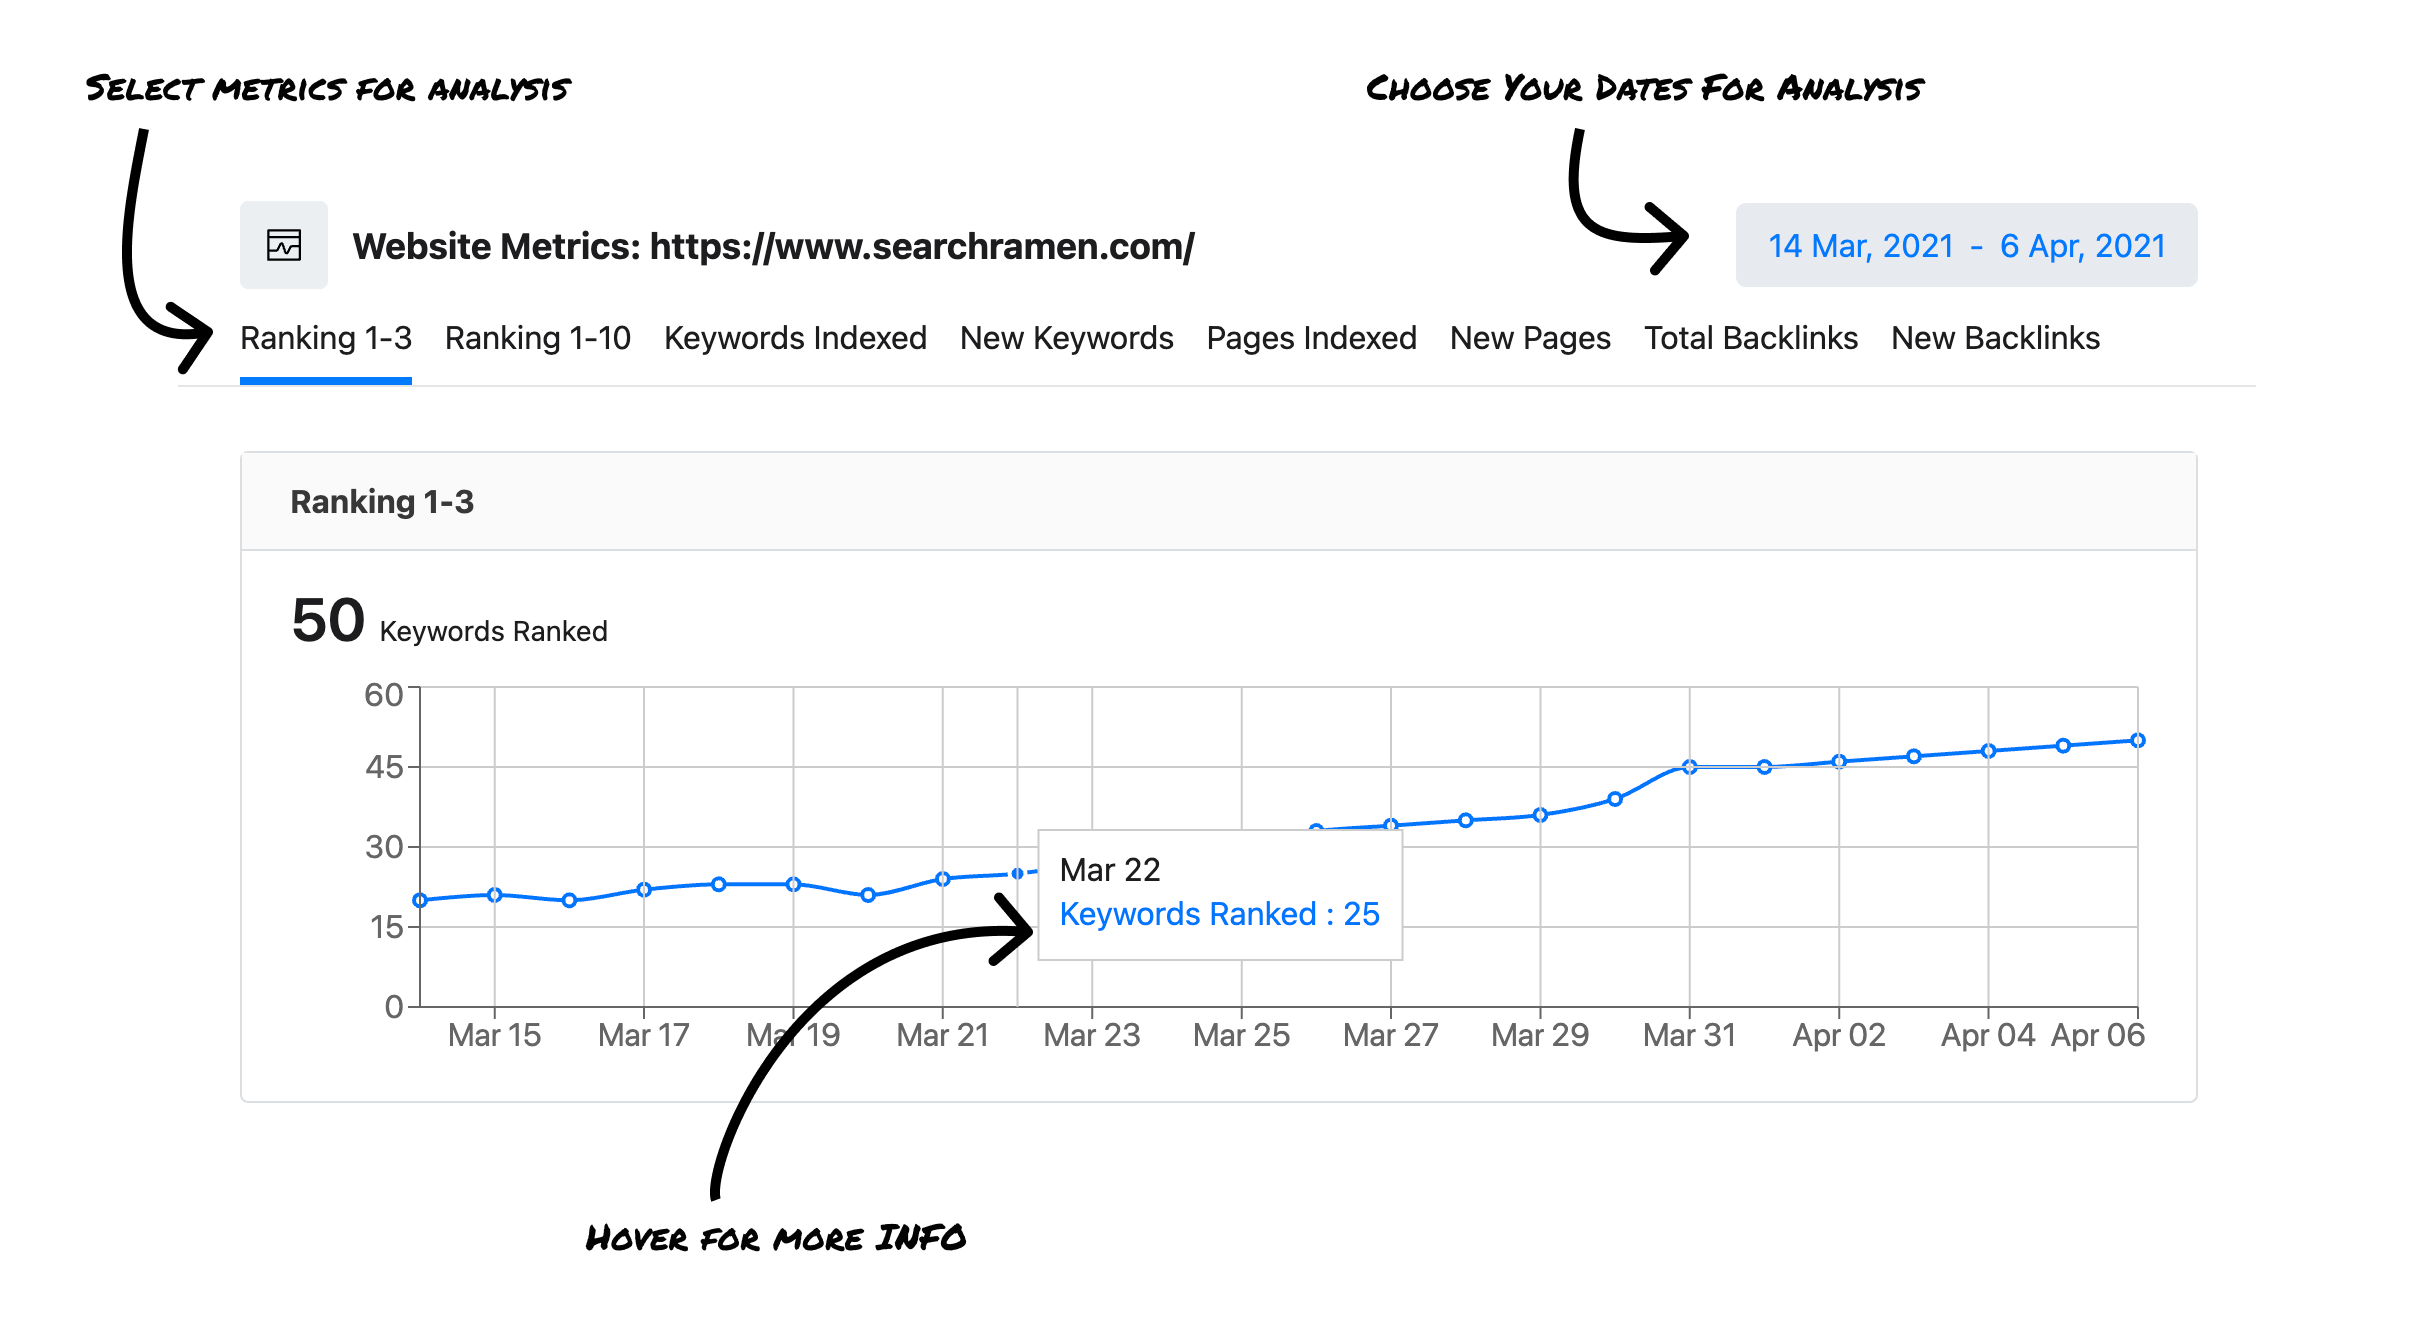This screenshot has height=1319, width=2424.
Task: Click the Apr 02 data point
Action: tap(1838, 762)
